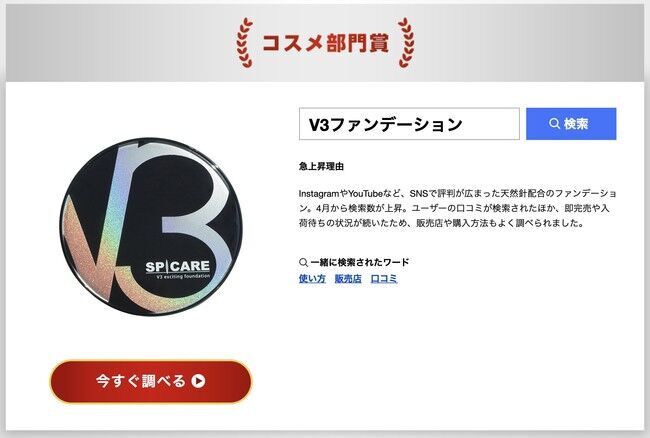650x438 pixels.
Task: Click the blue 検索 button
Action: pos(571,124)
